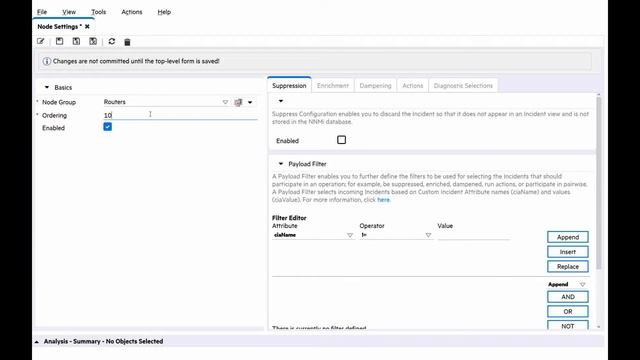
Task: Click the Suppression panel vertical scrollbar
Action: pos(599,184)
